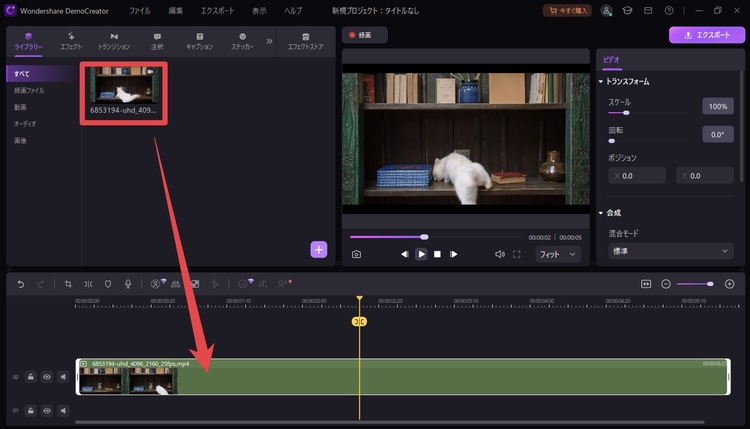
Task: Open the 表示 view menu
Action: point(259,11)
